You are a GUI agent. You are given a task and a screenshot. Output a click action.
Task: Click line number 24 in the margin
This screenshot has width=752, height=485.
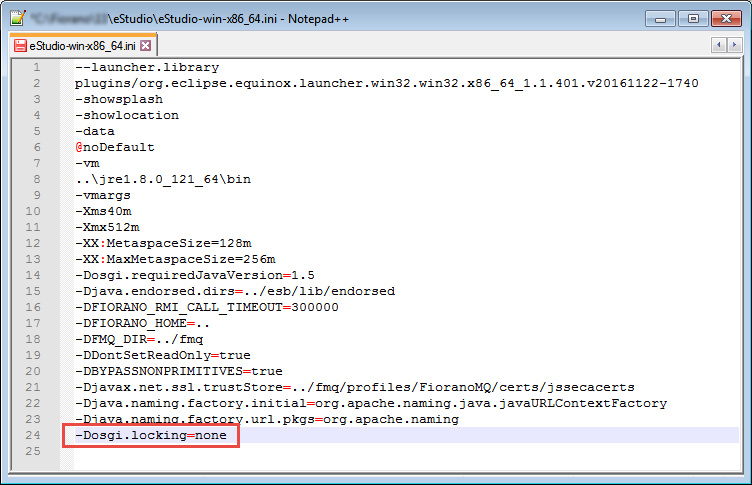coord(34,435)
